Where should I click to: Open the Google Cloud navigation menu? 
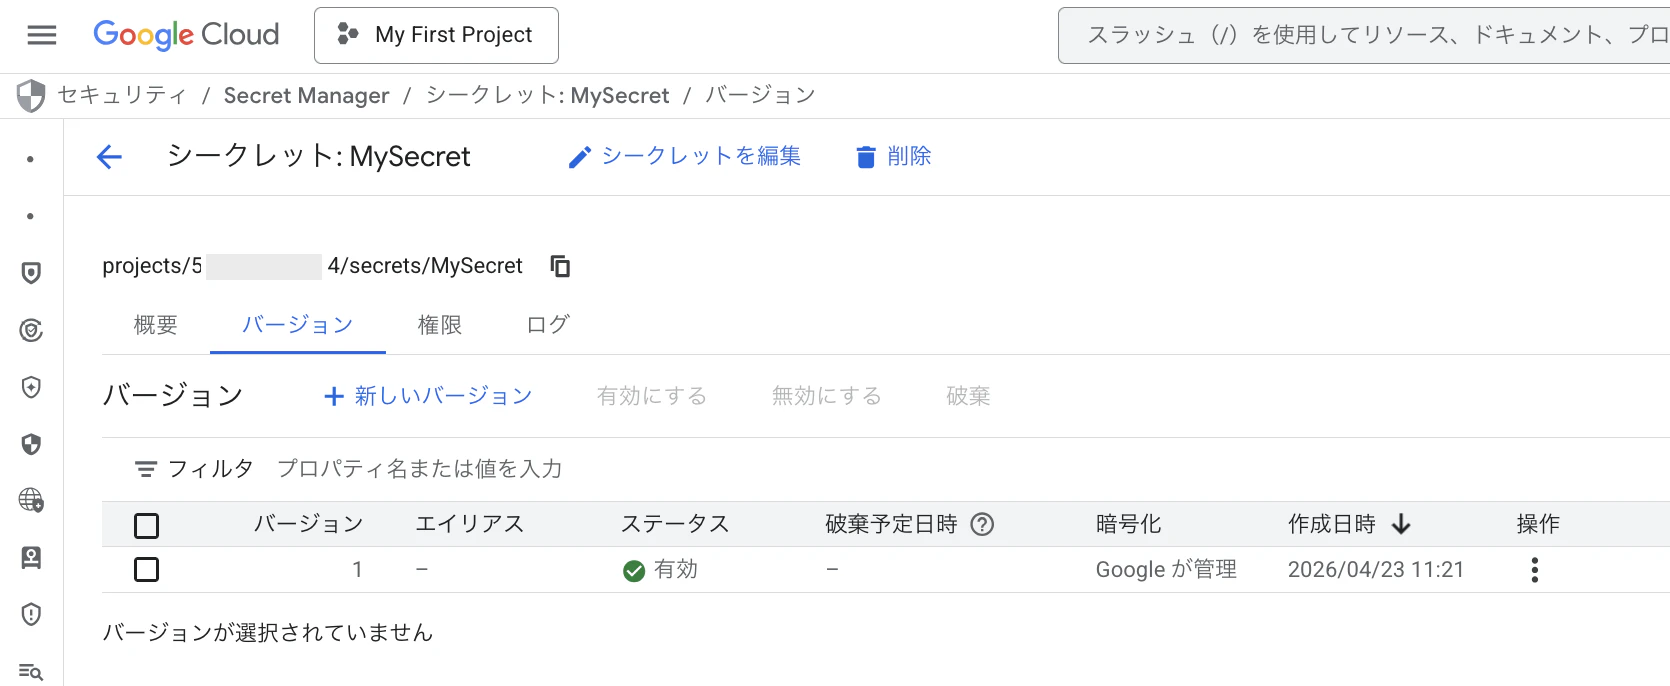point(41,35)
